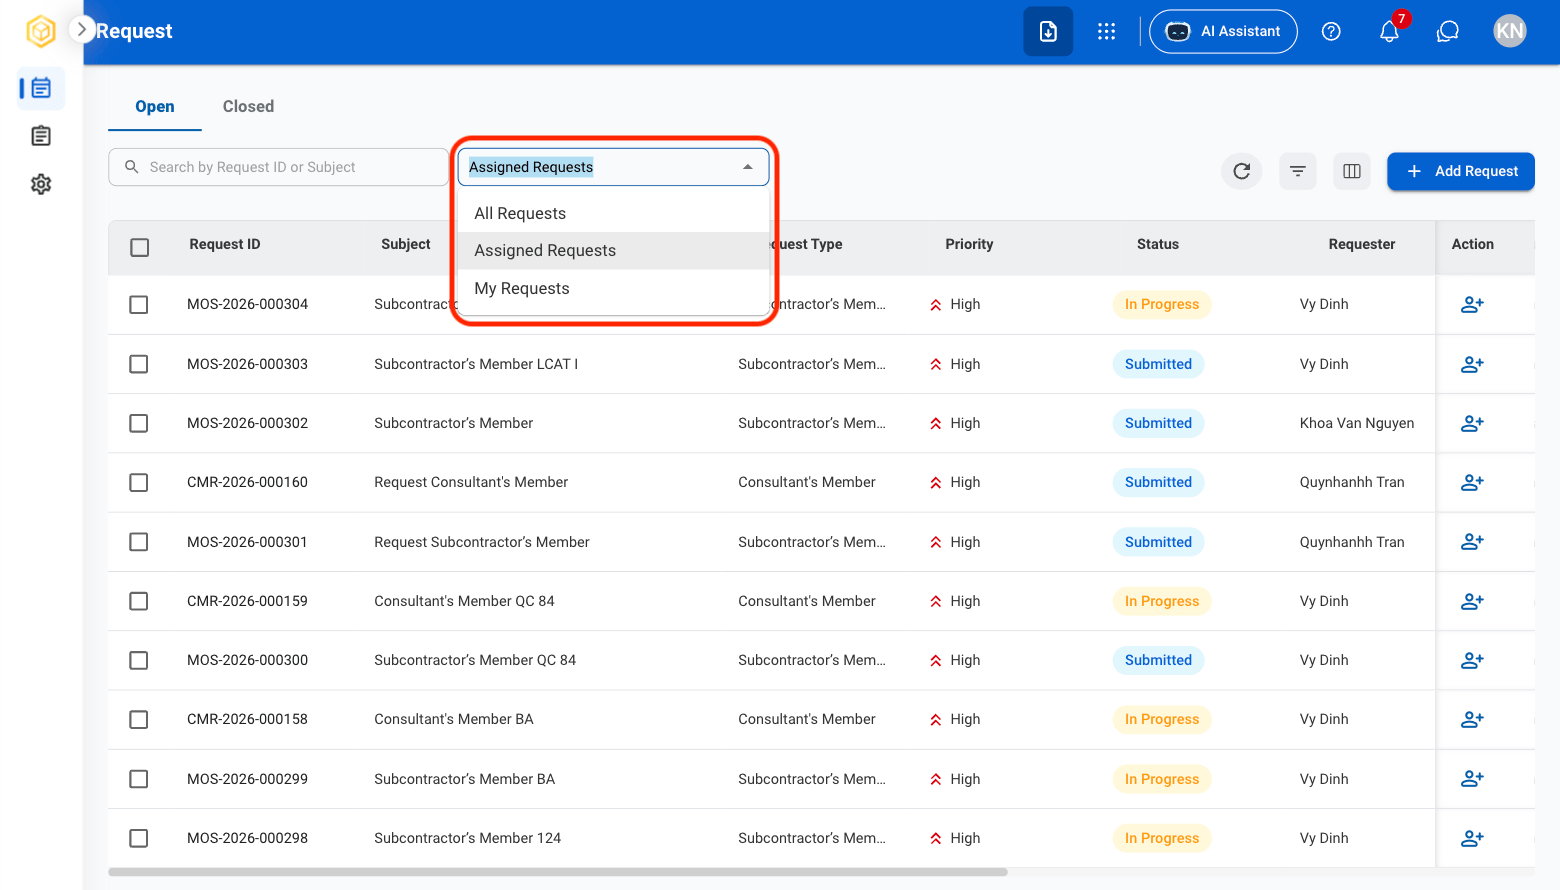This screenshot has height=890, width=1560.
Task: Open request MOS-2026-000303 ID
Action: click(x=247, y=364)
